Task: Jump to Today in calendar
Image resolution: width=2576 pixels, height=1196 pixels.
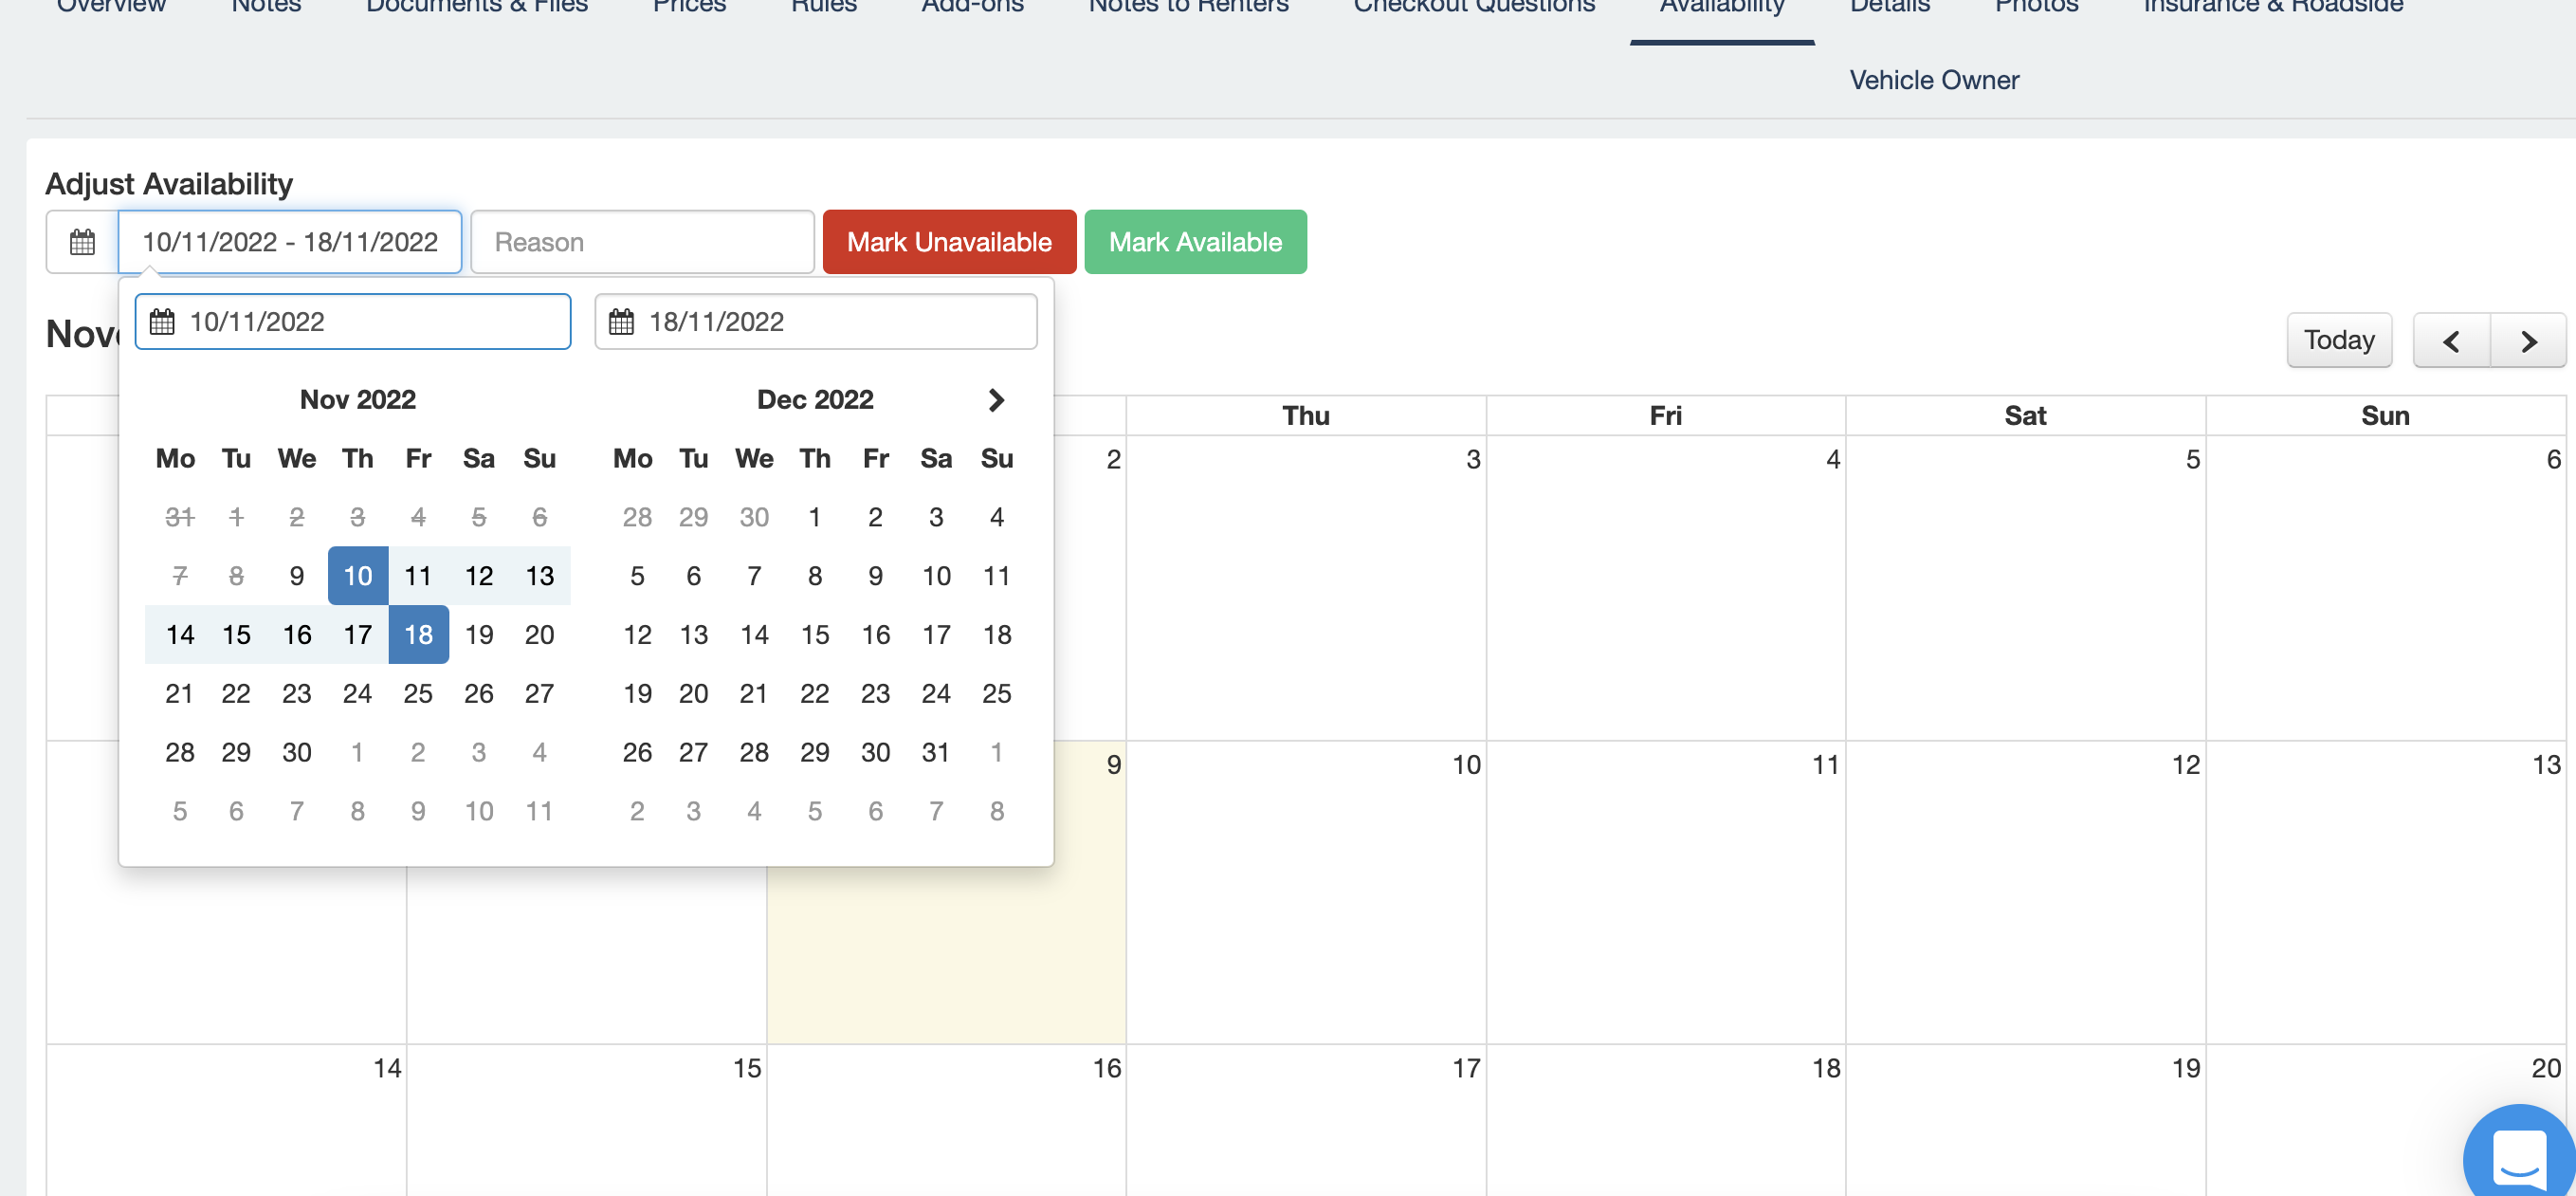Action: (x=2338, y=340)
